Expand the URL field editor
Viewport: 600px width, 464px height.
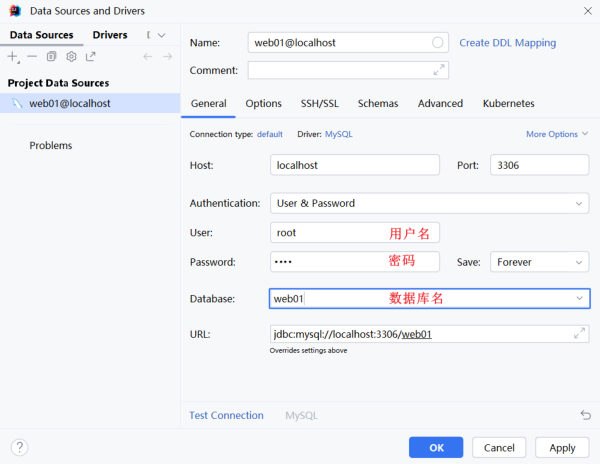click(x=579, y=333)
